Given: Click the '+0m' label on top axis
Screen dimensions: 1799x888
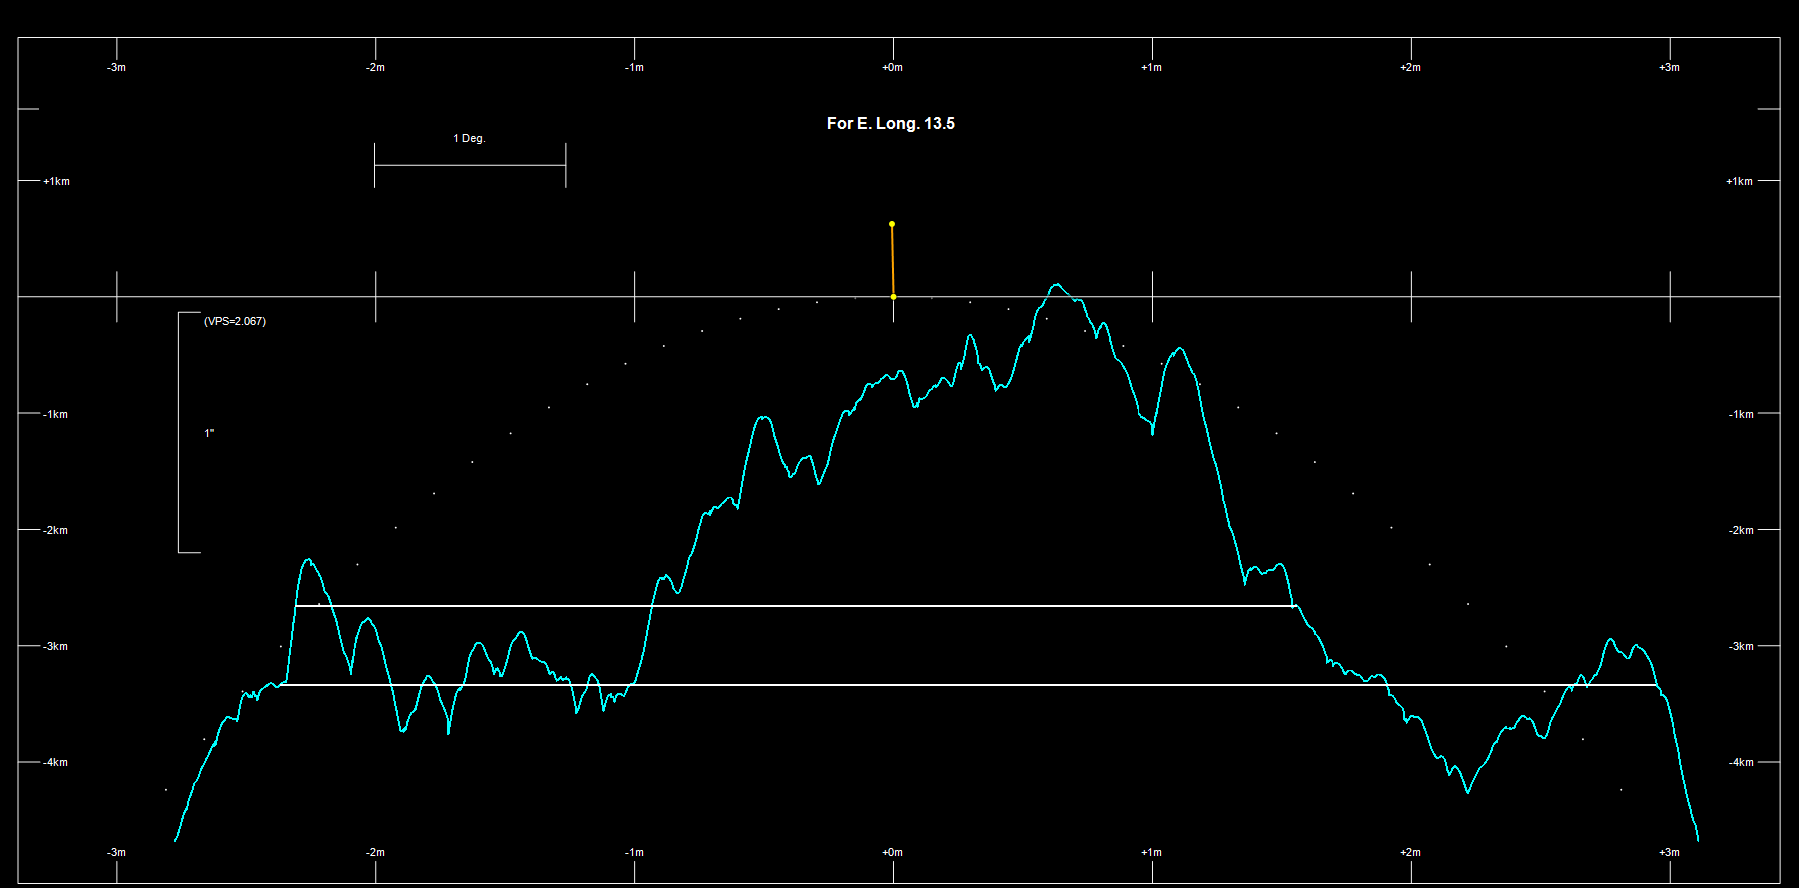Looking at the screenshot, I should (892, 67).
